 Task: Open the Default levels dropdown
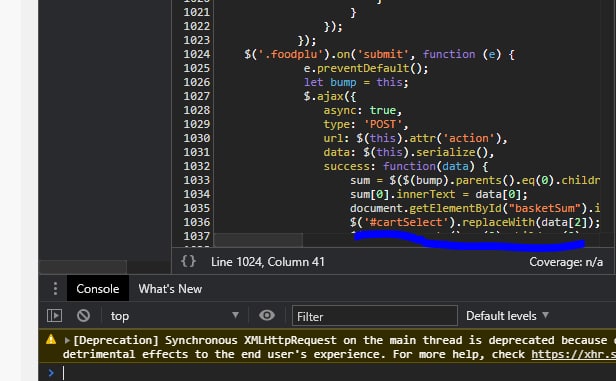507,316
